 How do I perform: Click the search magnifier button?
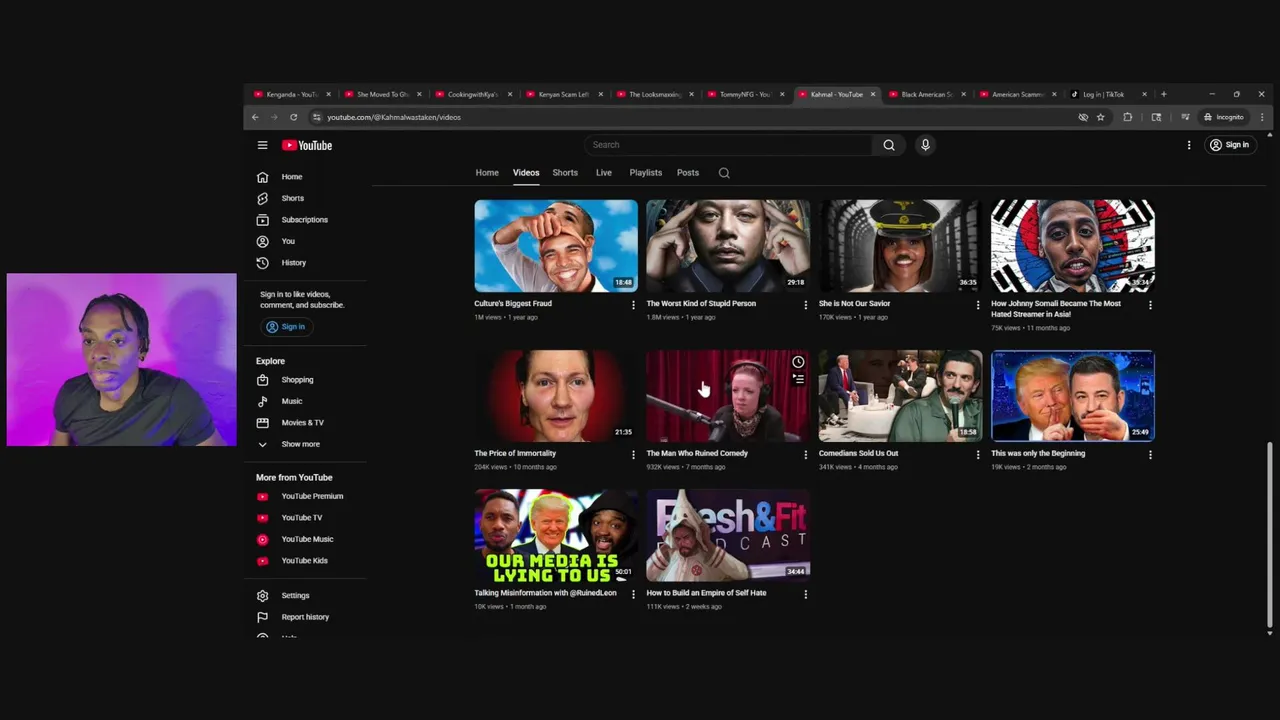(889, 145)
